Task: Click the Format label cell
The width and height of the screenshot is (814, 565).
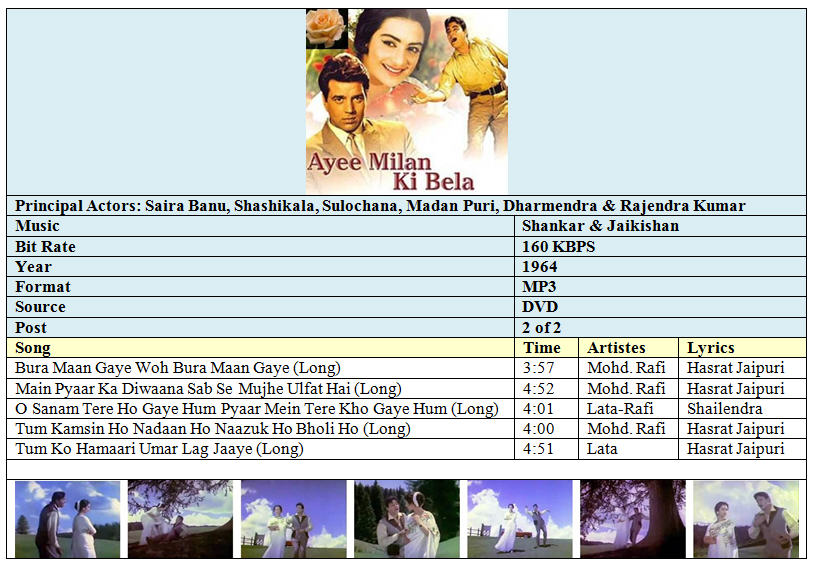Action: click(x=261, y=287)
